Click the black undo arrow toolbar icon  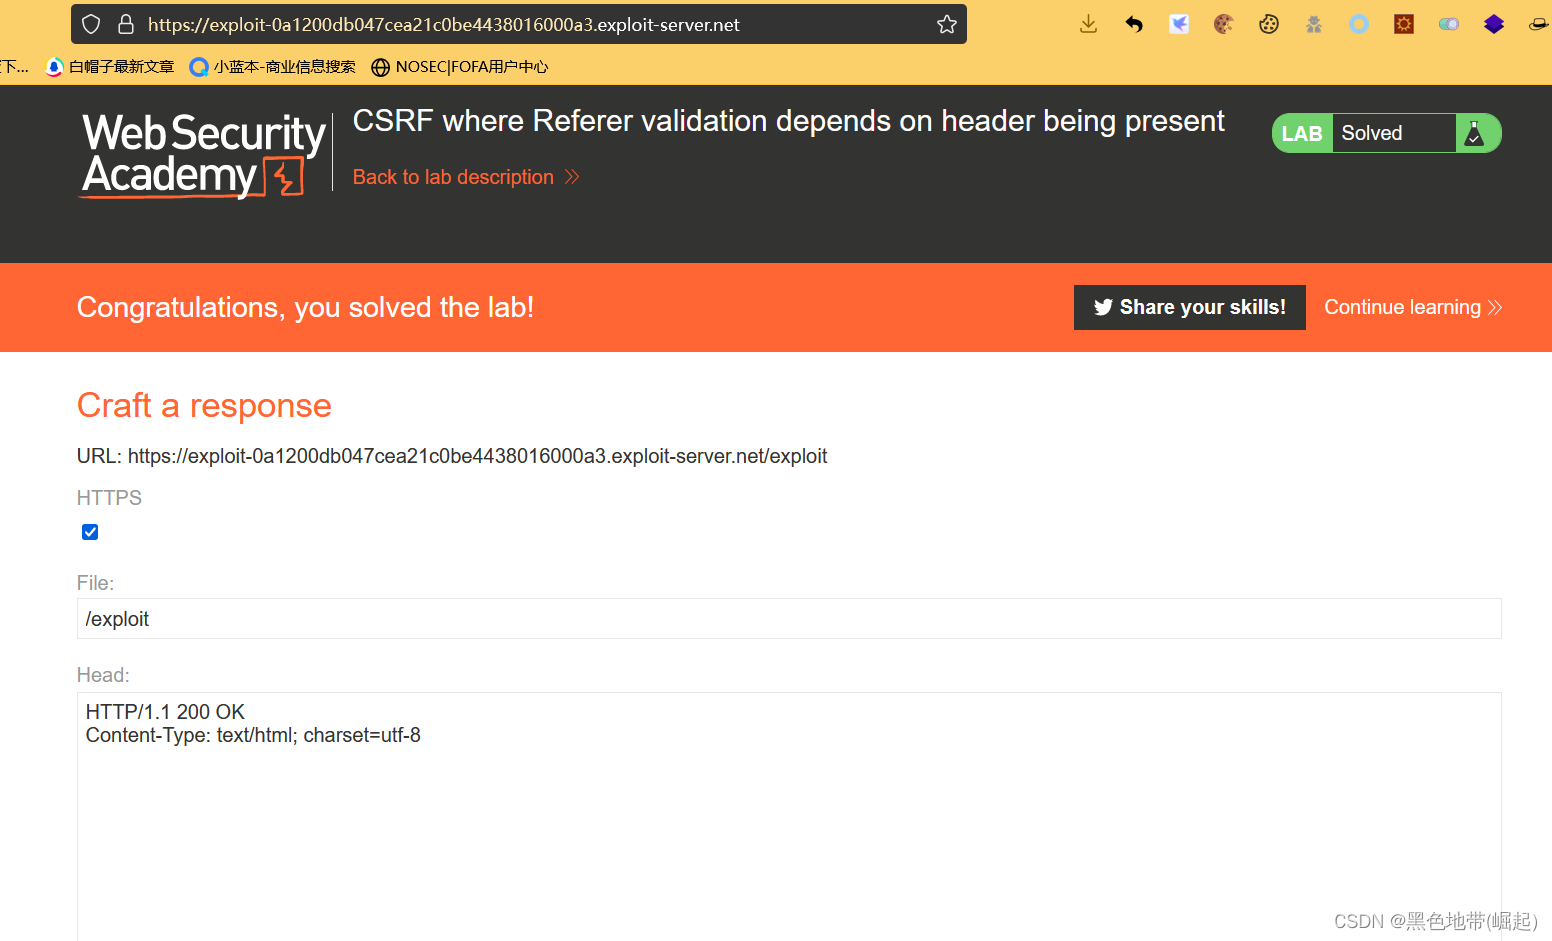1134,24
